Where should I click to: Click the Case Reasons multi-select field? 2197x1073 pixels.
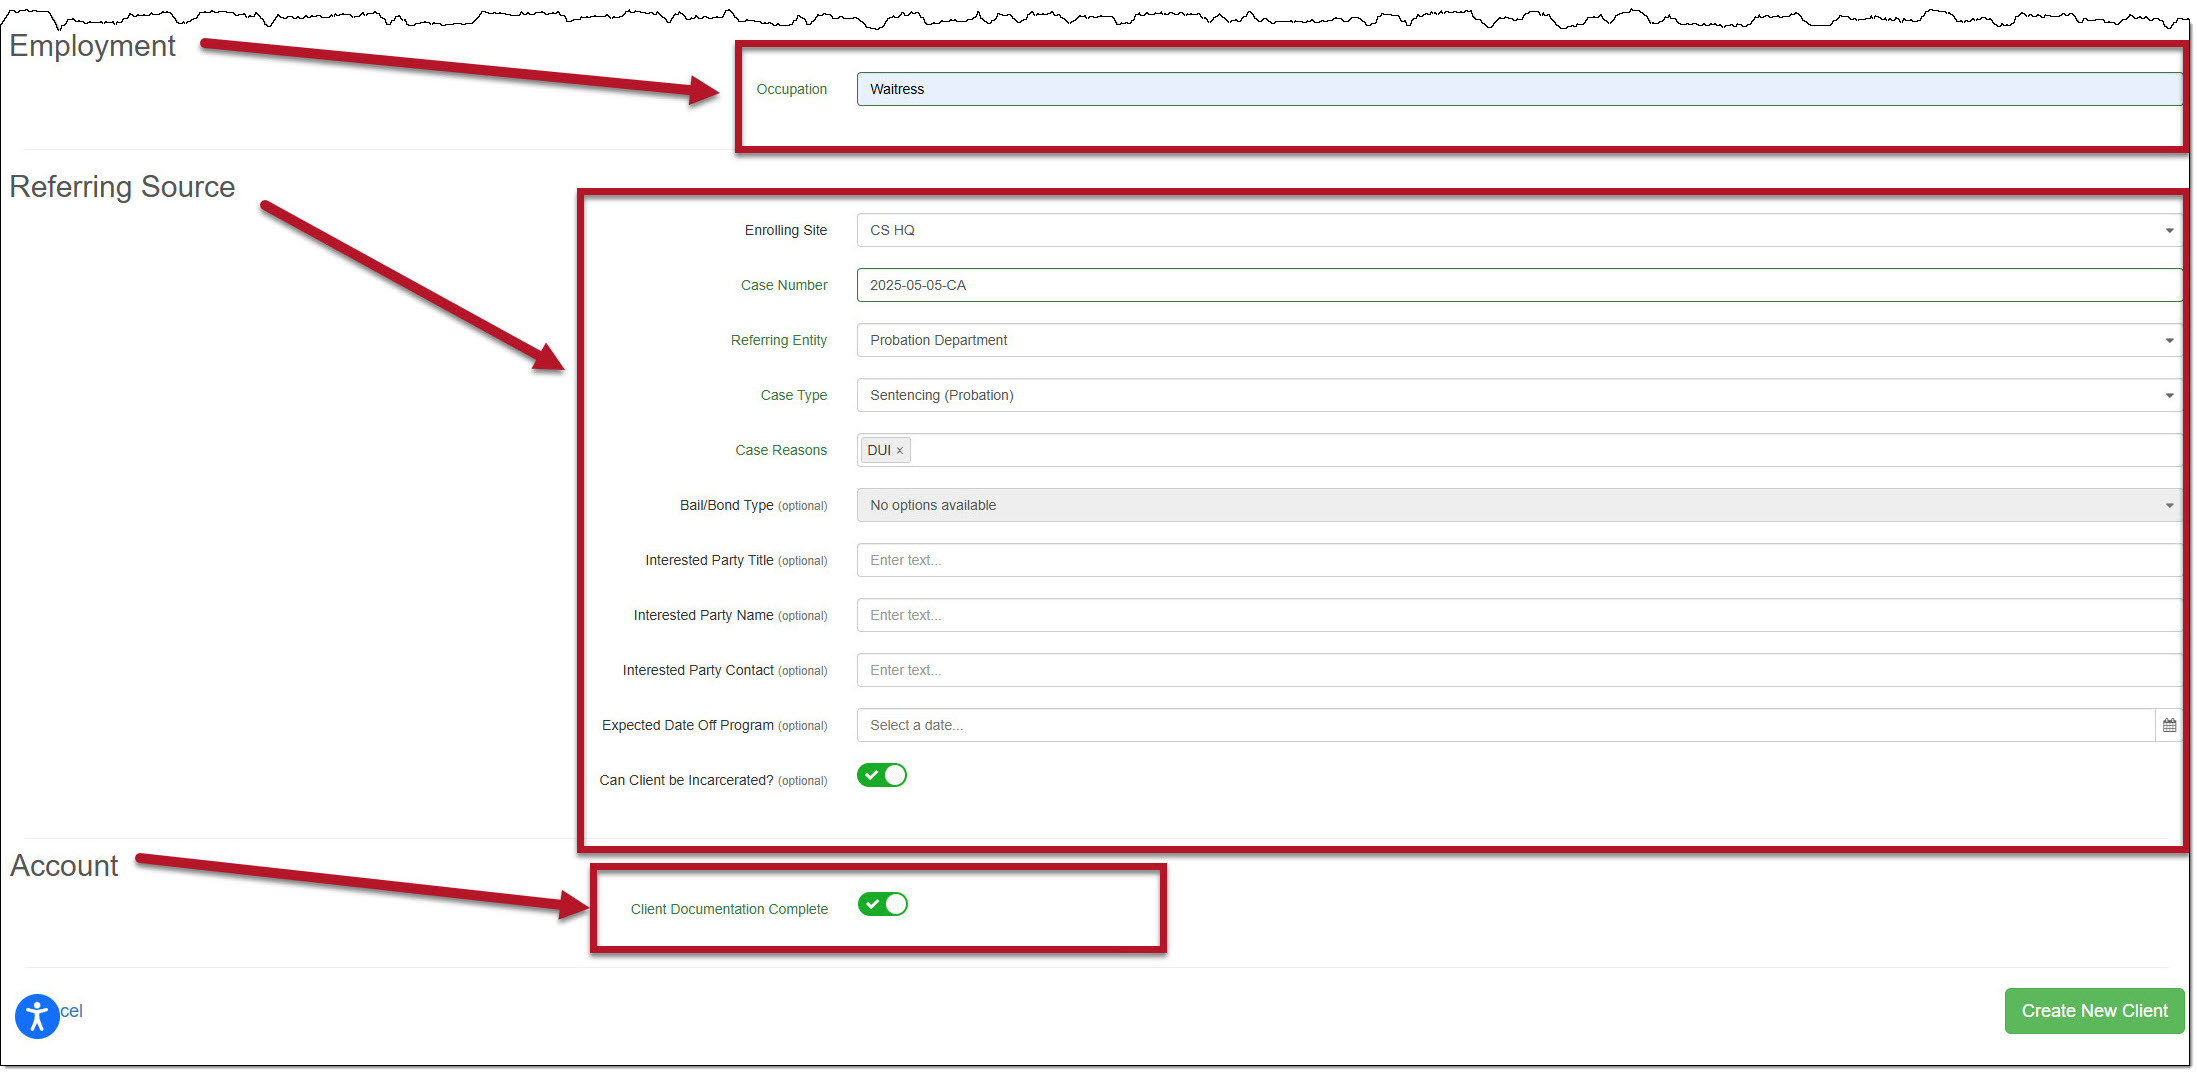tap(1540, 450)
